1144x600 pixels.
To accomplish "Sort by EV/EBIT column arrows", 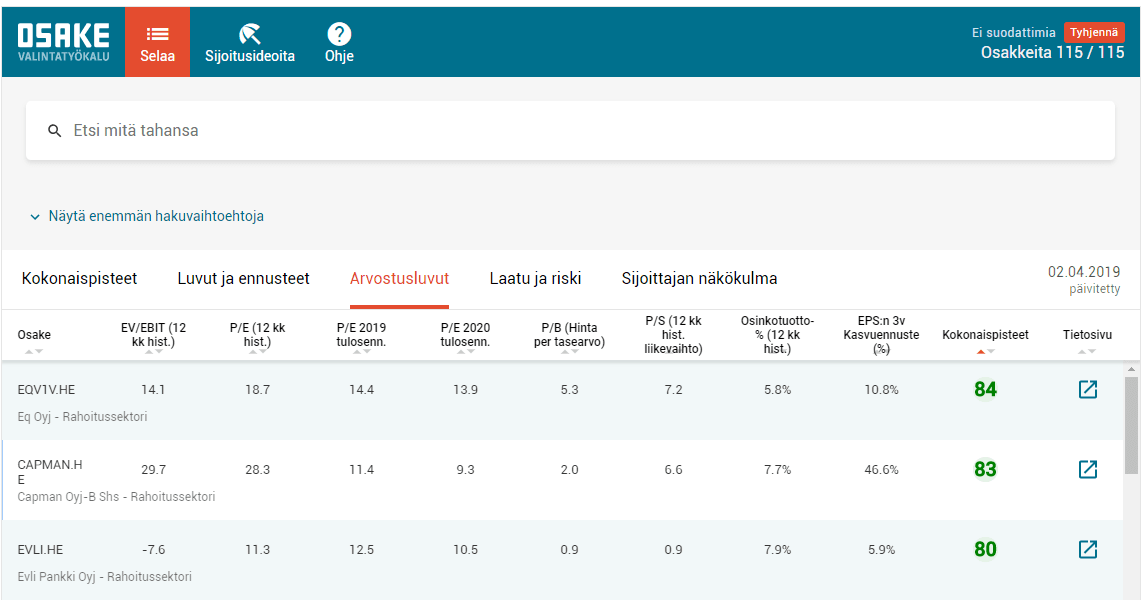I will (x=153, y=352).
